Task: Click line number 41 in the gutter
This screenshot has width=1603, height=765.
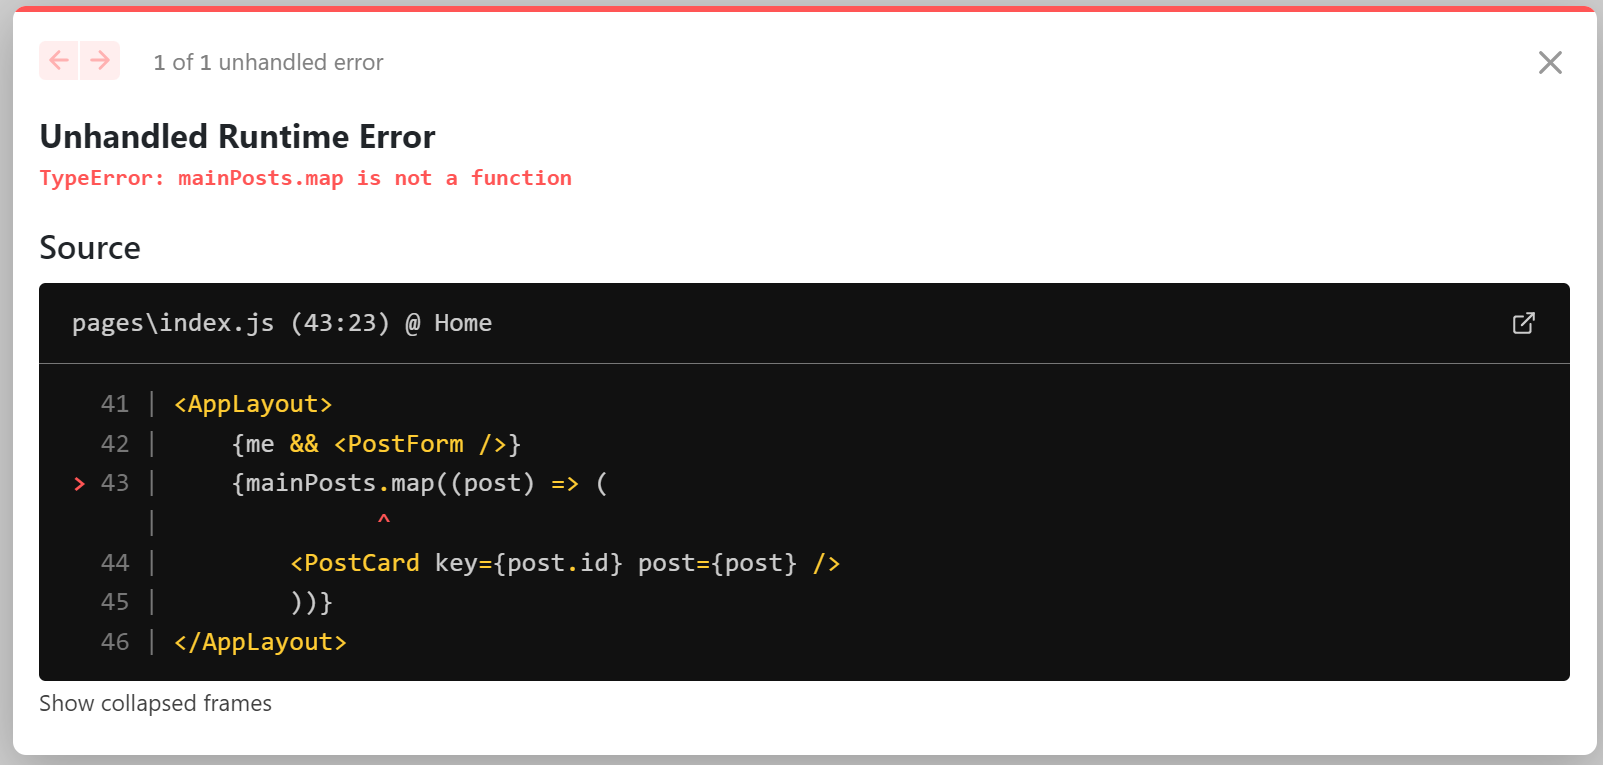Action: (115, 404)
